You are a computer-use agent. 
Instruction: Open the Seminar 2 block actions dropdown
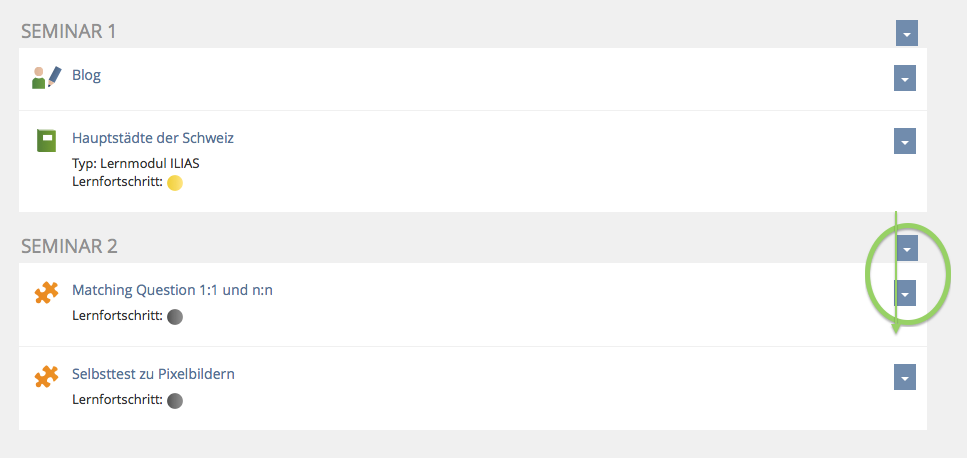907,248
